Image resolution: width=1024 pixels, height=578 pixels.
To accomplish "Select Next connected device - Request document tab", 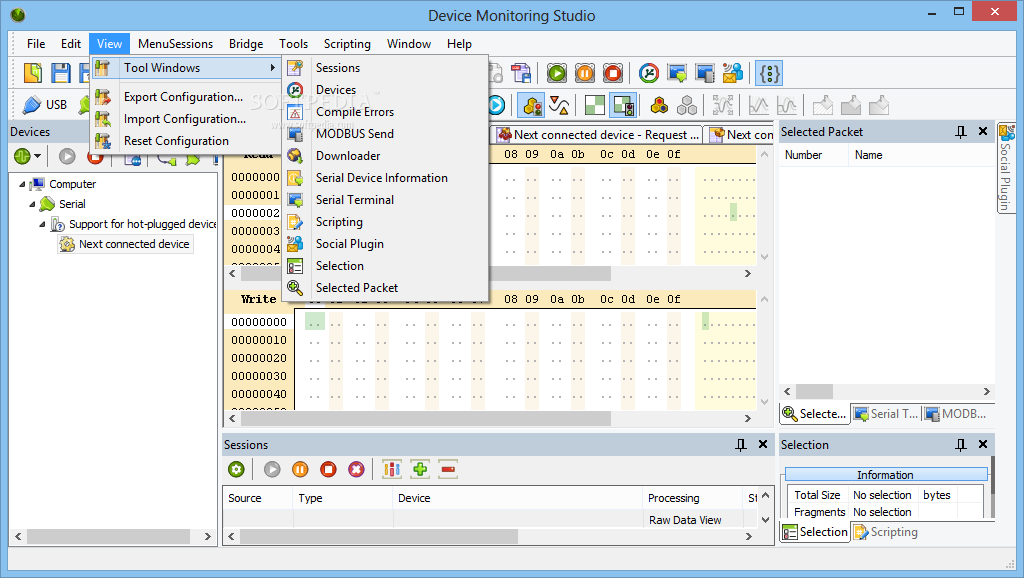I will click(x=598, y=135).
